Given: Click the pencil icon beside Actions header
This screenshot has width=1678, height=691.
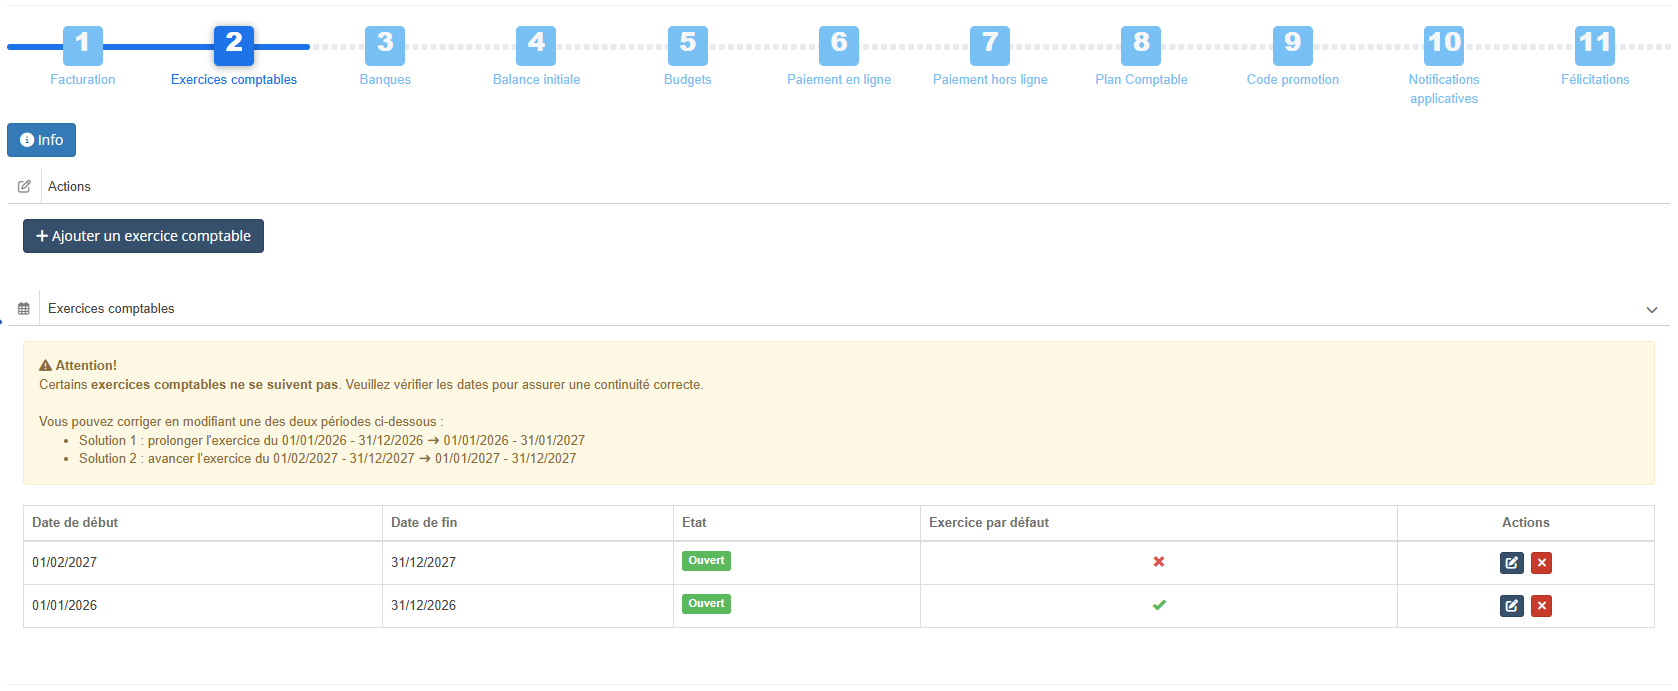Looking at the screenshot, I should coord(24,187).
